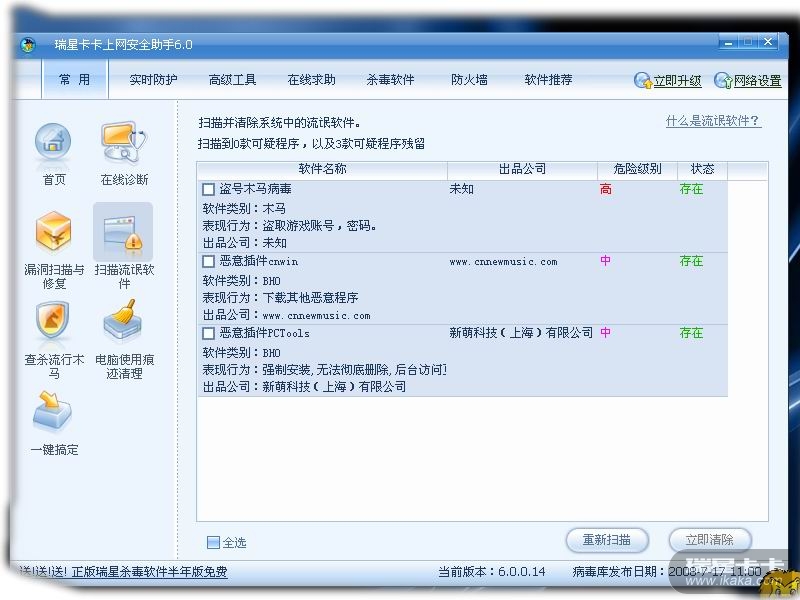Screen dimensions: 800x600
Task: Click the 立即升级 link
Action: pyautogui.click(x=677, y=81)
